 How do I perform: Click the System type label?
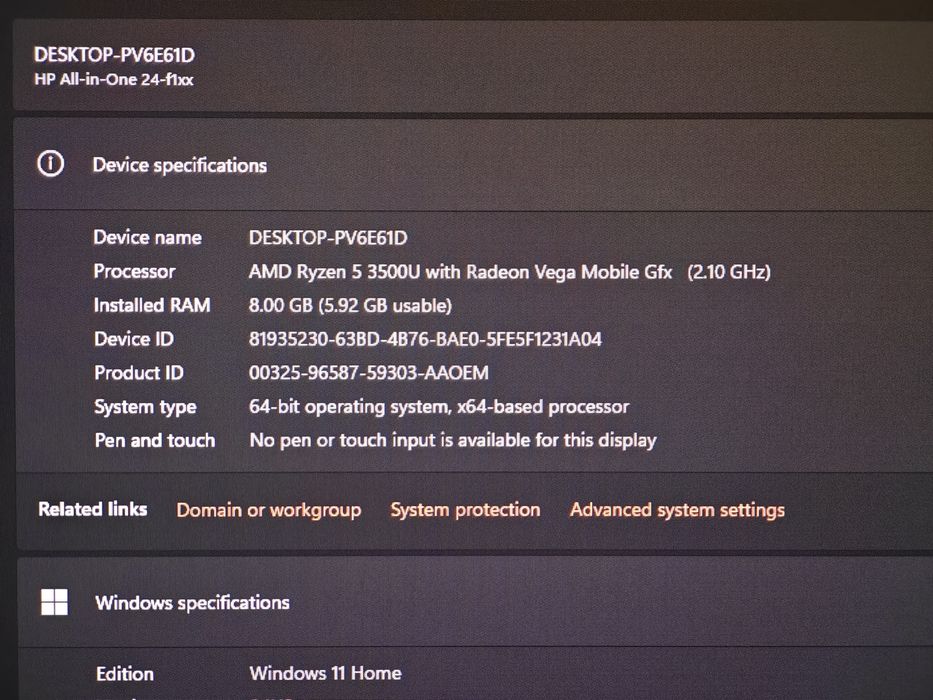tap(145, 407)
